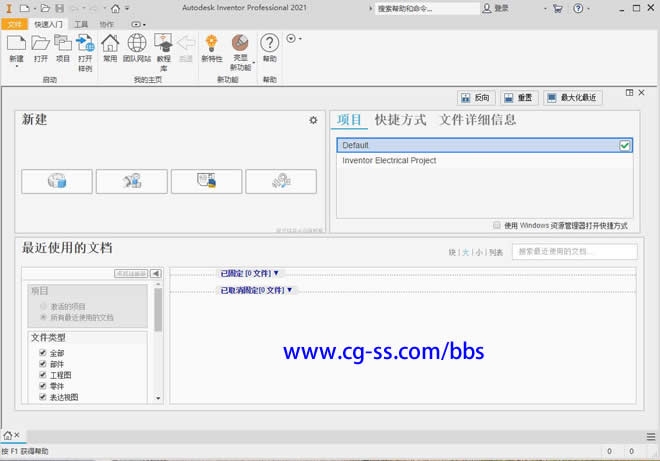
Task: Toggle the 全部 file type checkbox
Action: coord(42,353)
